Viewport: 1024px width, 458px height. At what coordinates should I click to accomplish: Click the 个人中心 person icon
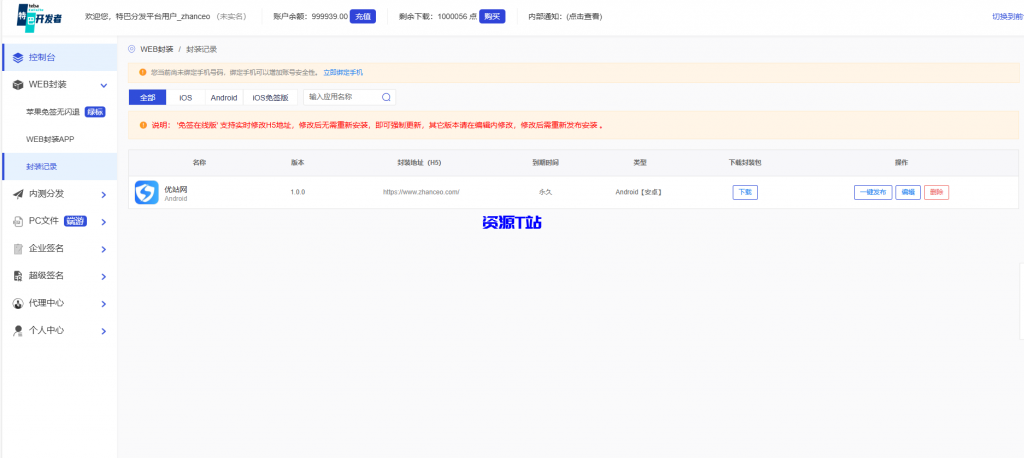[18, 331]
